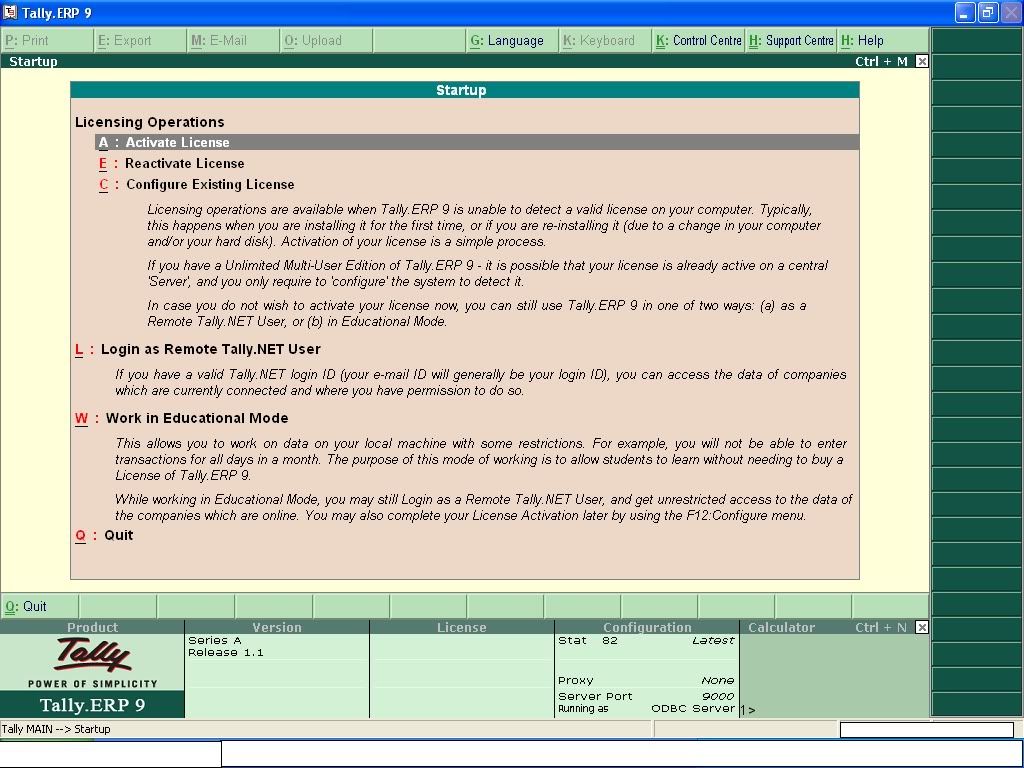Click 'Tally MAIN --> Startup' status path
This screenshot has width=1024, height=768.
tap(56, 729)
